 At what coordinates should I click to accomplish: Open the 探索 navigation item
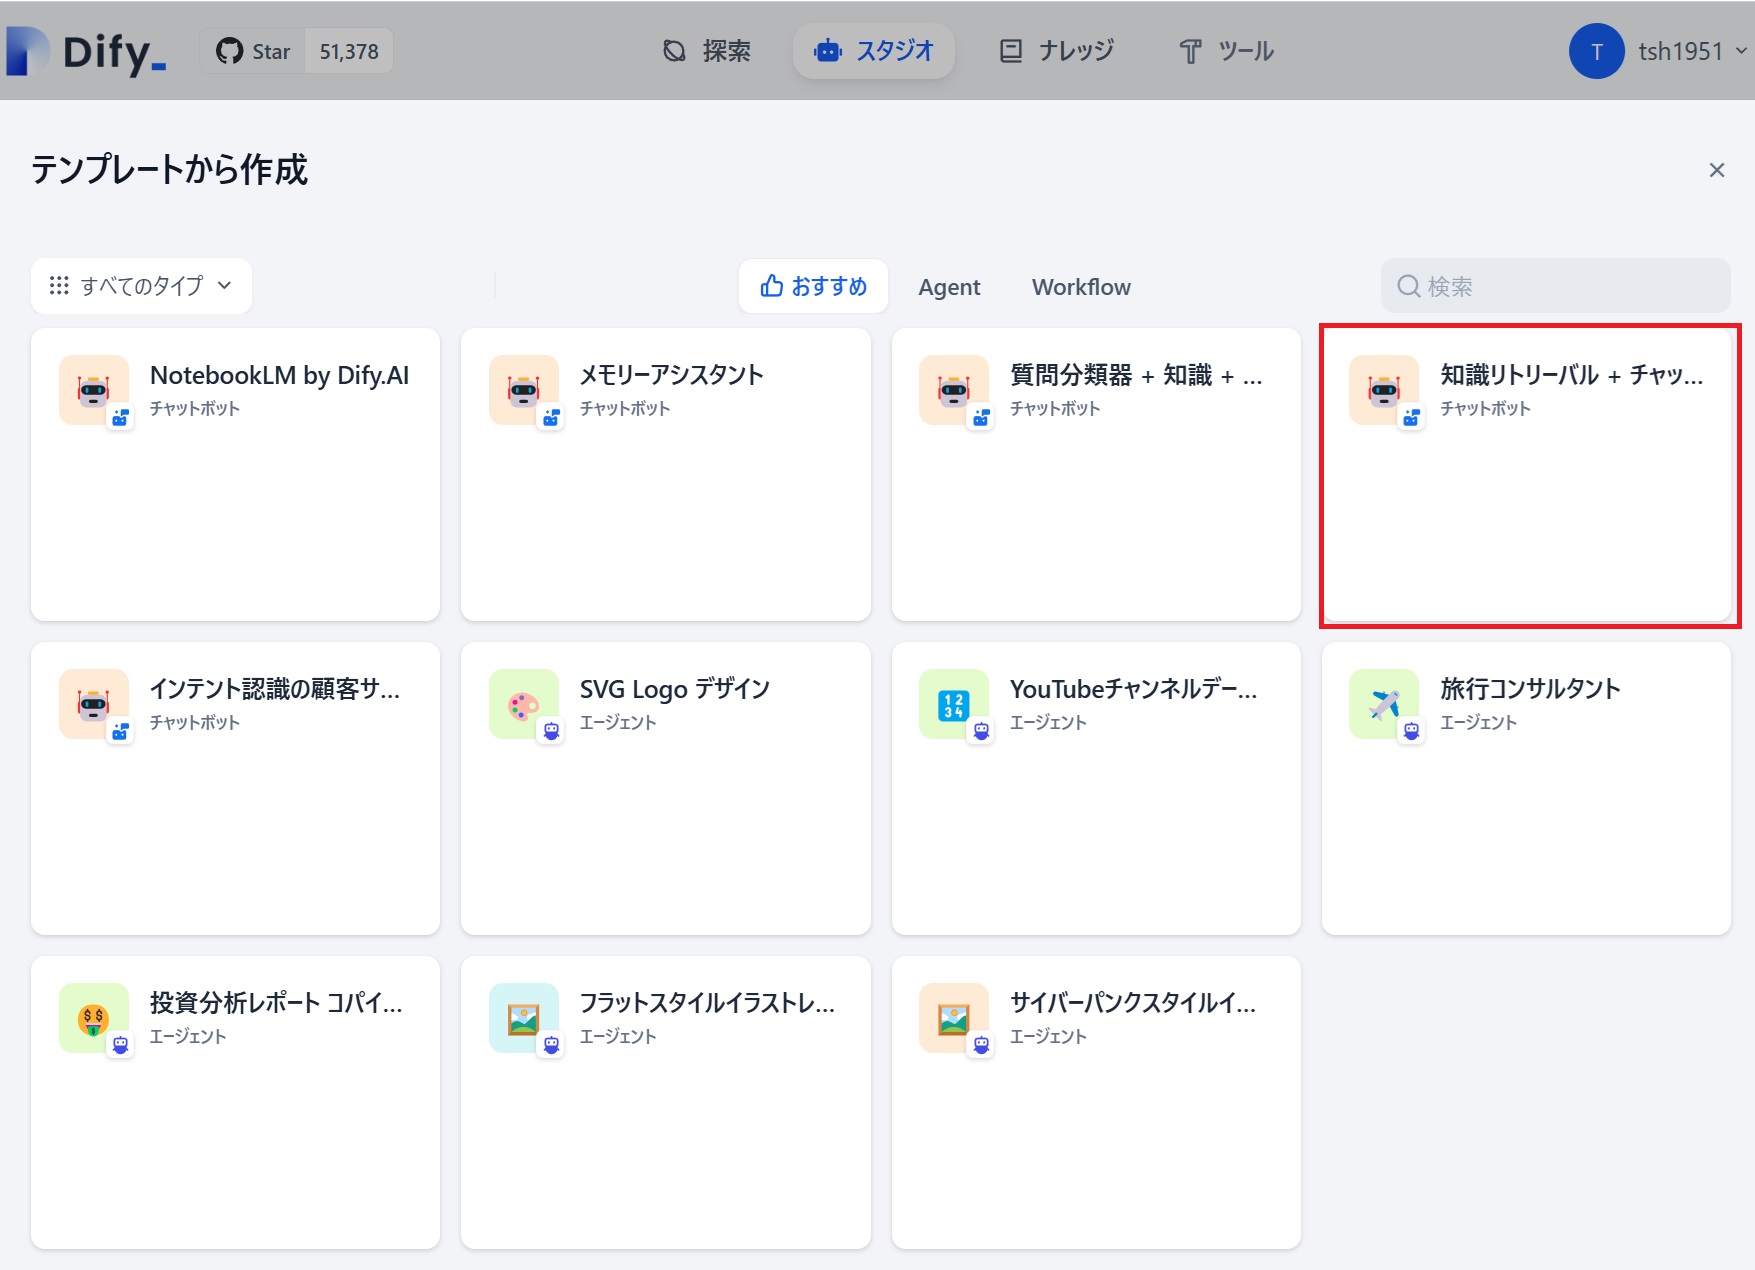click(x=707, y=51)
